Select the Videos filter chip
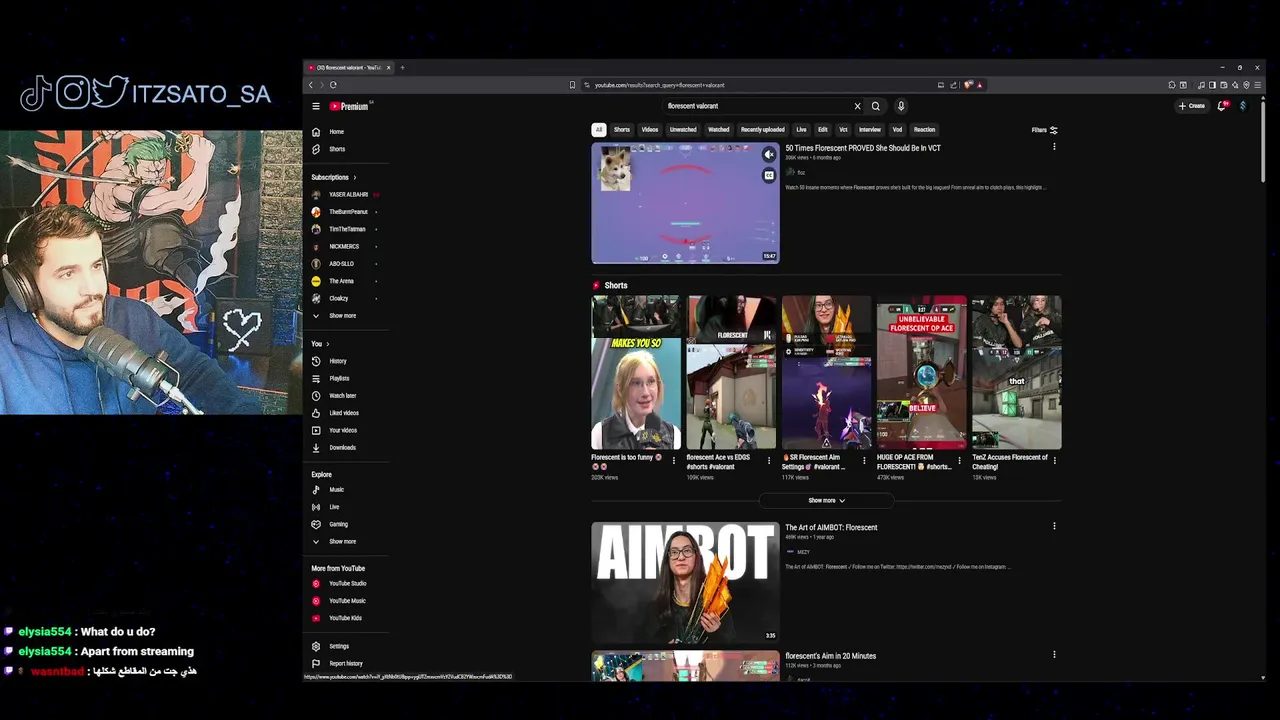 (x=650, y=130)
